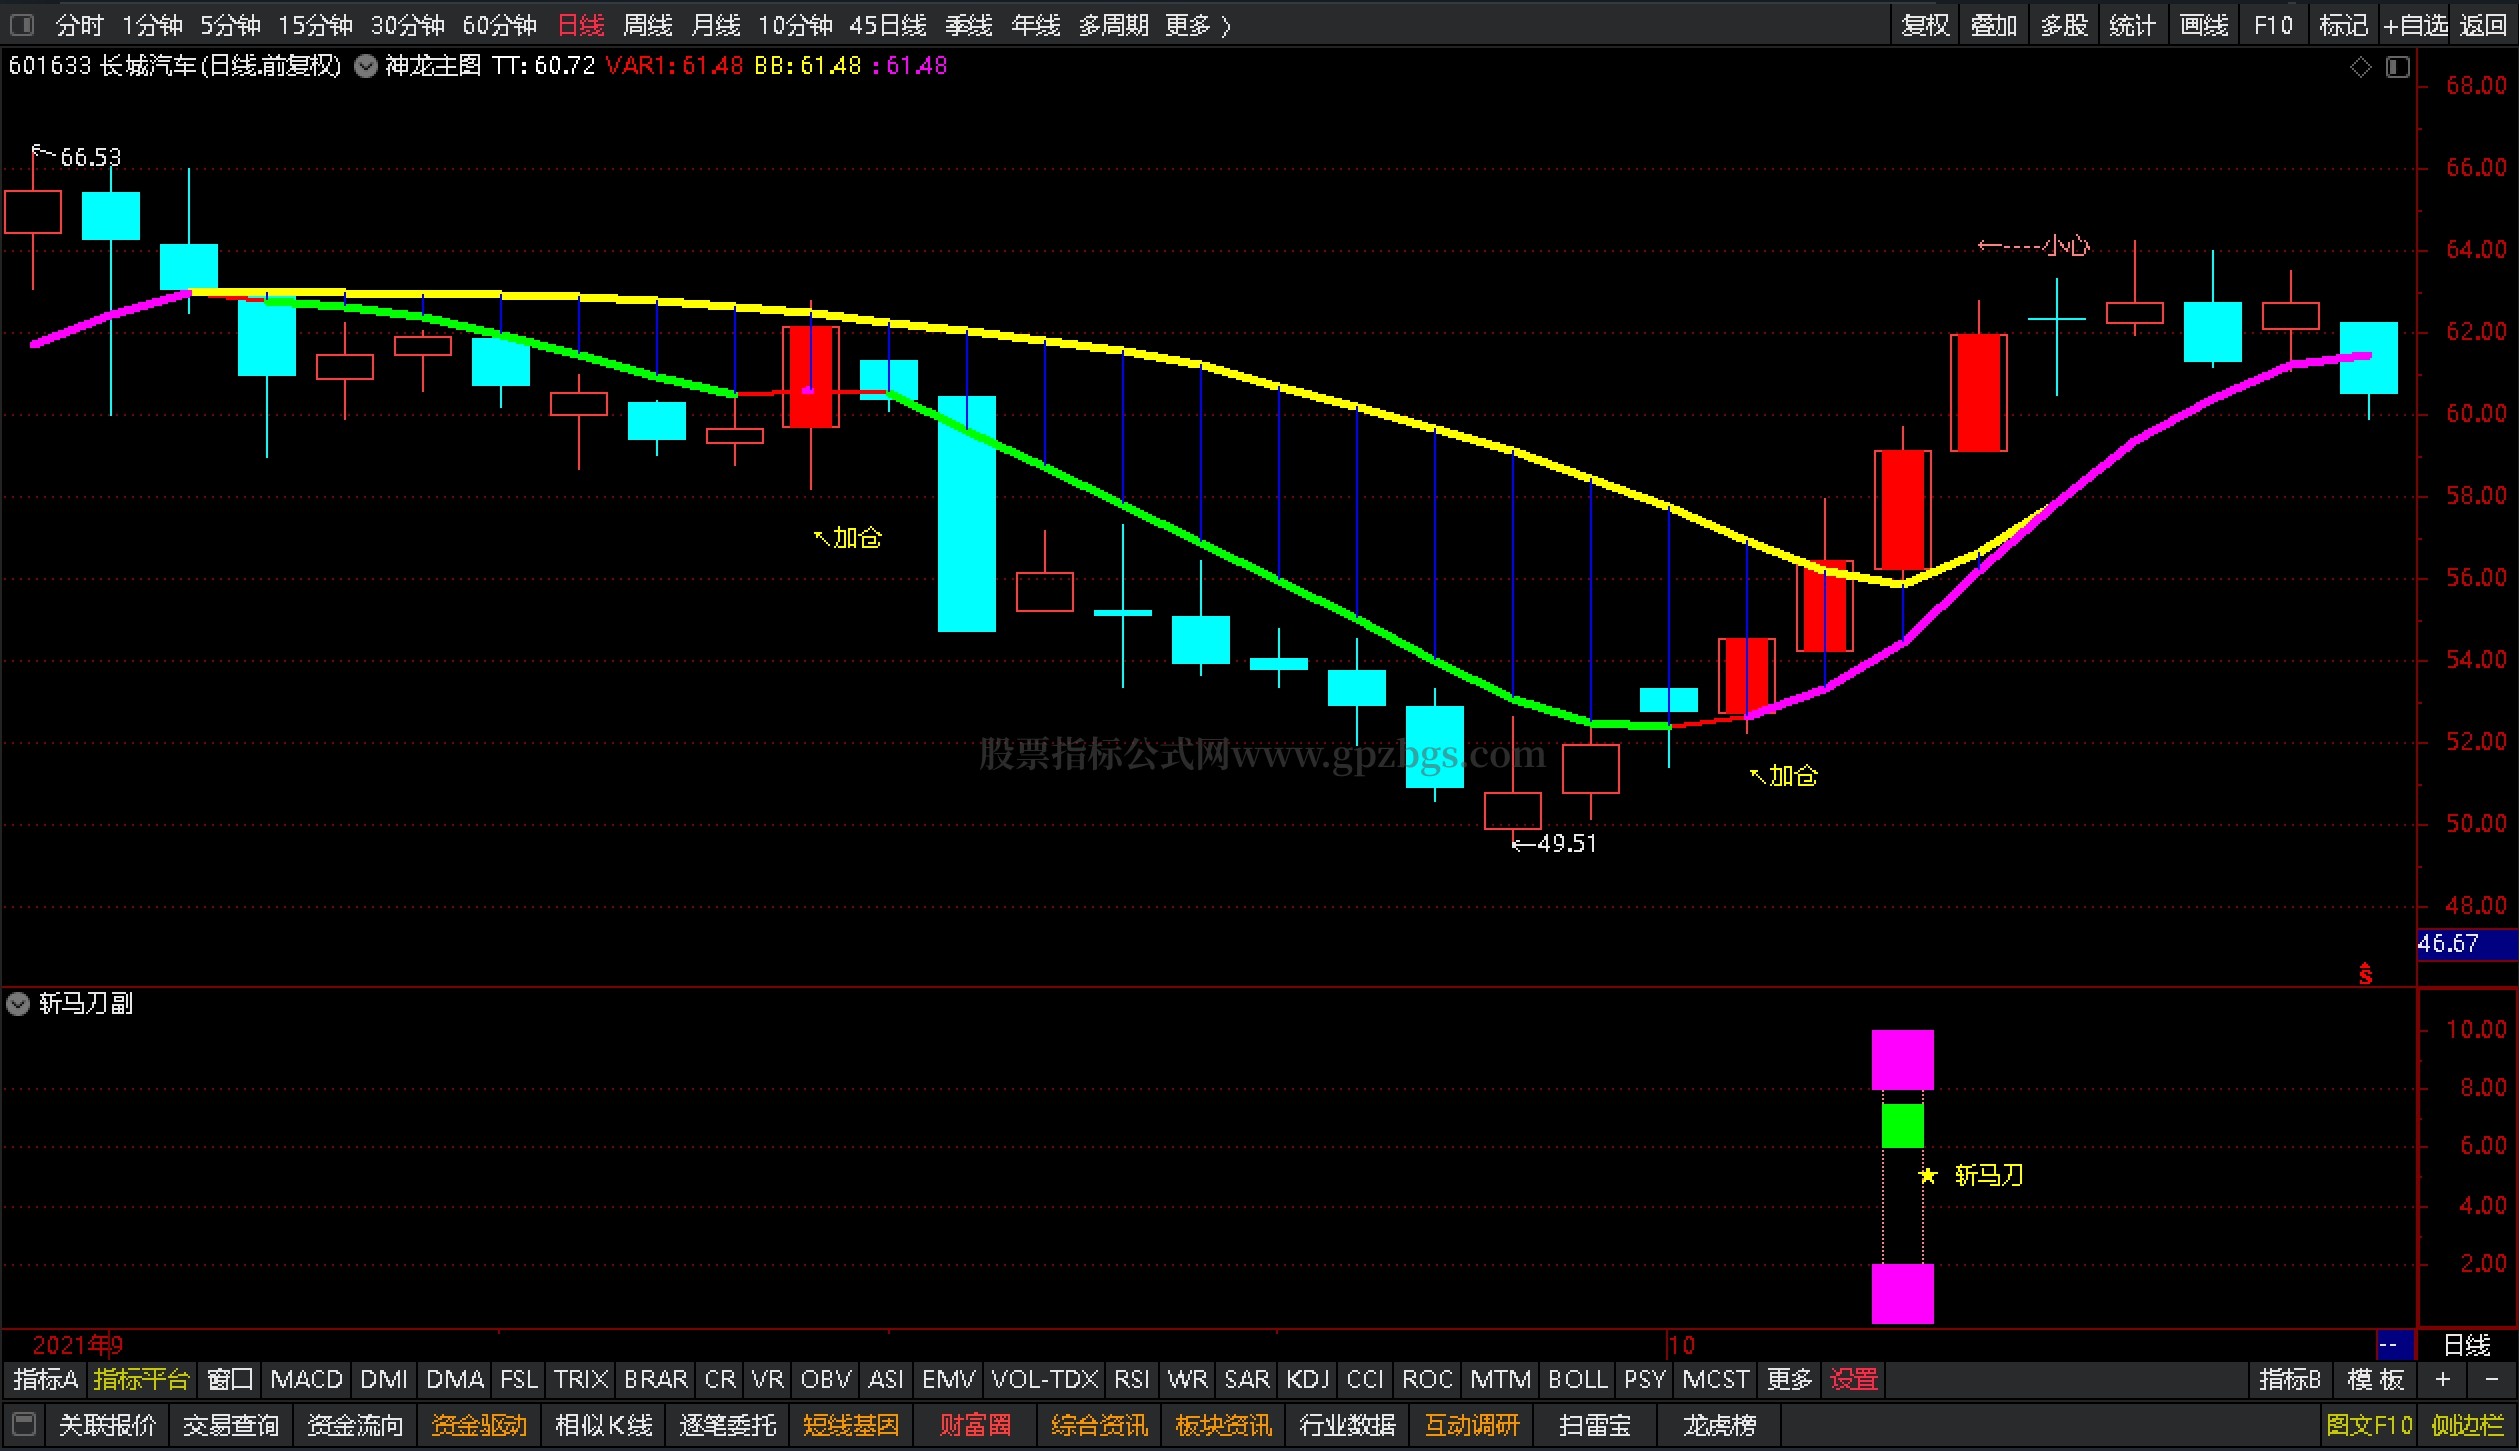Click the 返回 back button
The width and height of the screenshot is (2519, 1451).
pos(2483,25)
